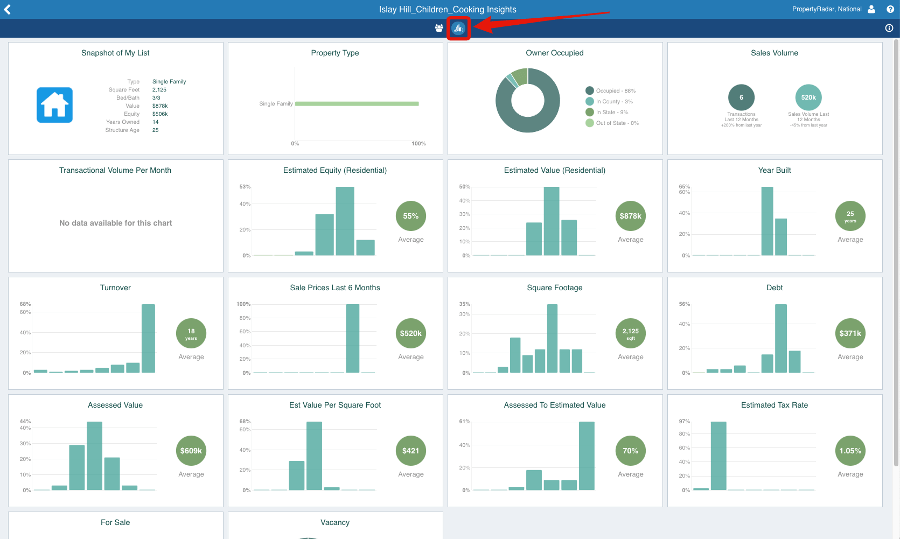Click the Owner Occupied donut chart
Image resolution: width=902 pixels, height=539 pixels.
528,101
